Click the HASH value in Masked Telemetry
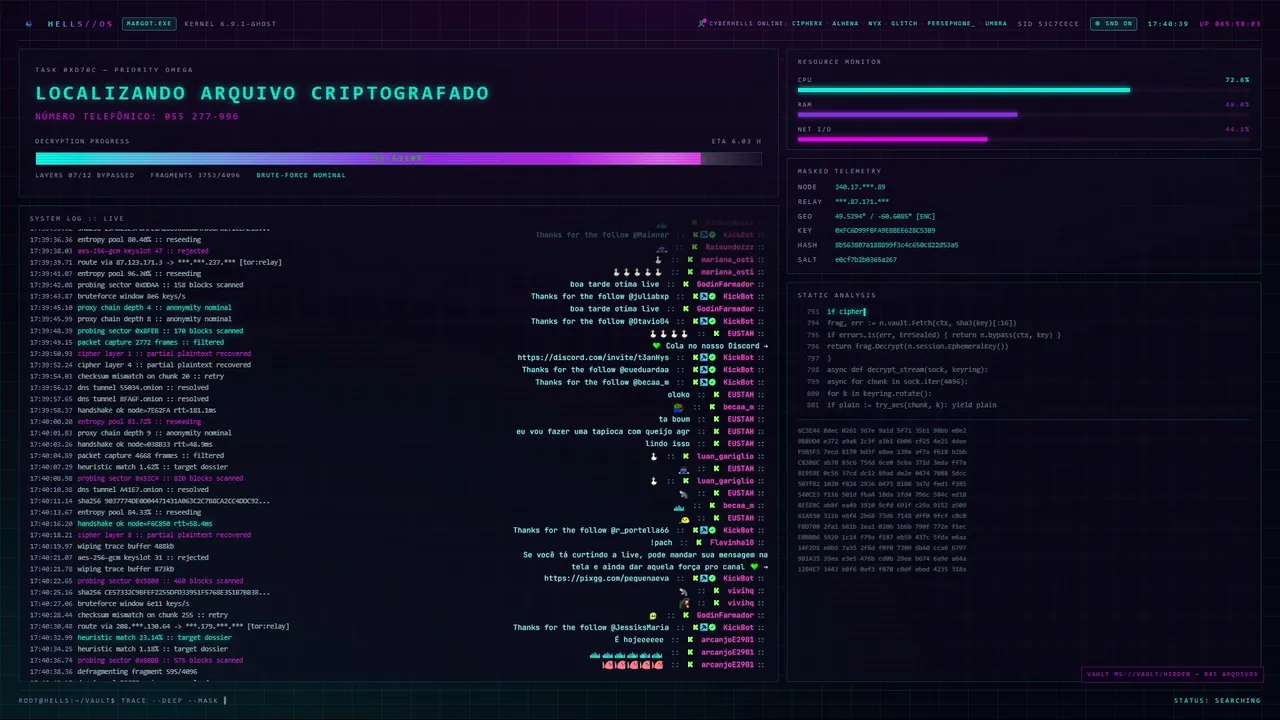This screenshot has width=1280, height=720. tap(896, 245)
